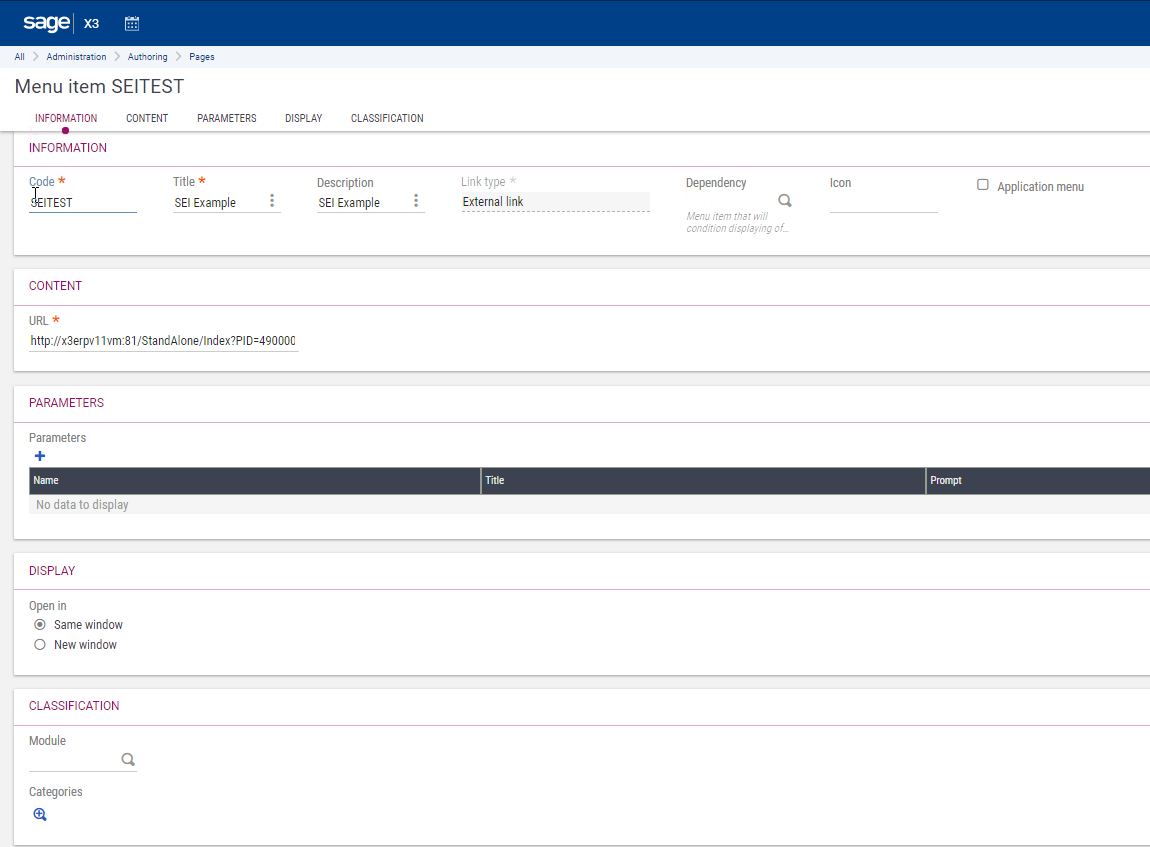Click the Administration breadcrumb link
This screenshot has width=1150, height=847.
[76, 57]
